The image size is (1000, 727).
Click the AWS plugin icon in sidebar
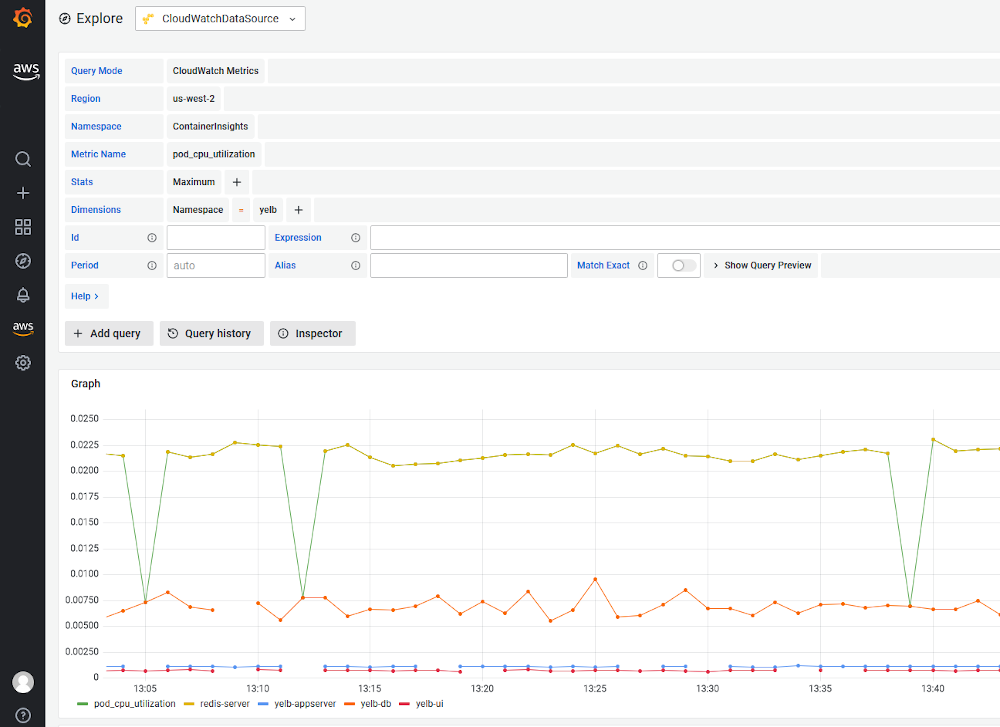[x=22, y=328]
